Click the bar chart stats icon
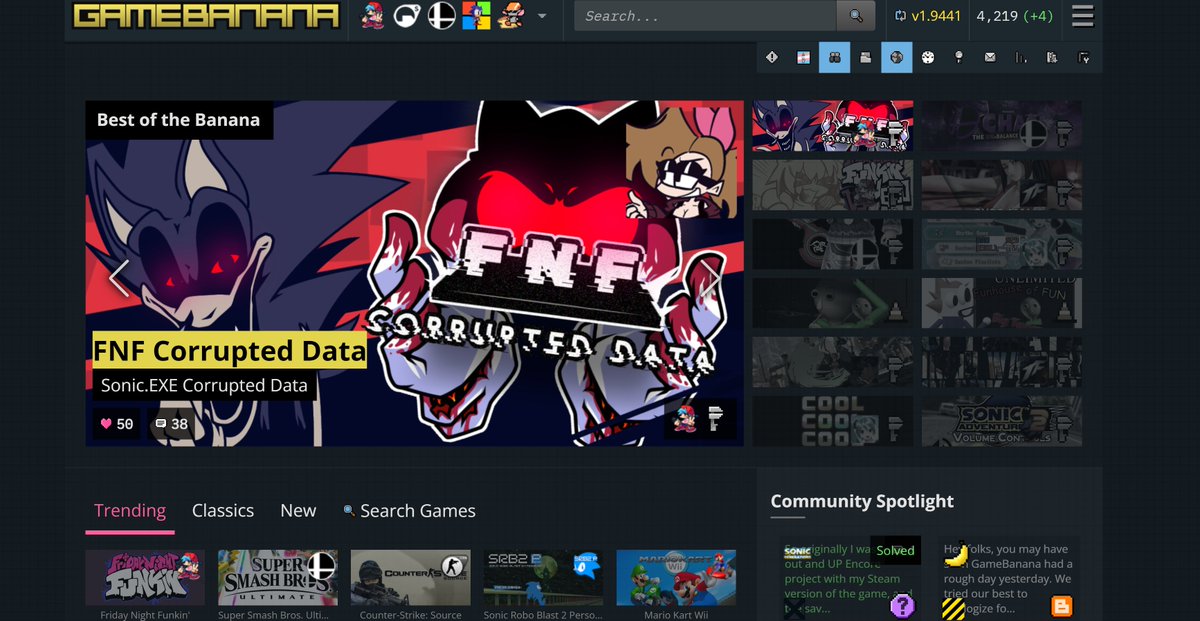This screenshot has width=1200, height=621. click(1021, 58)
